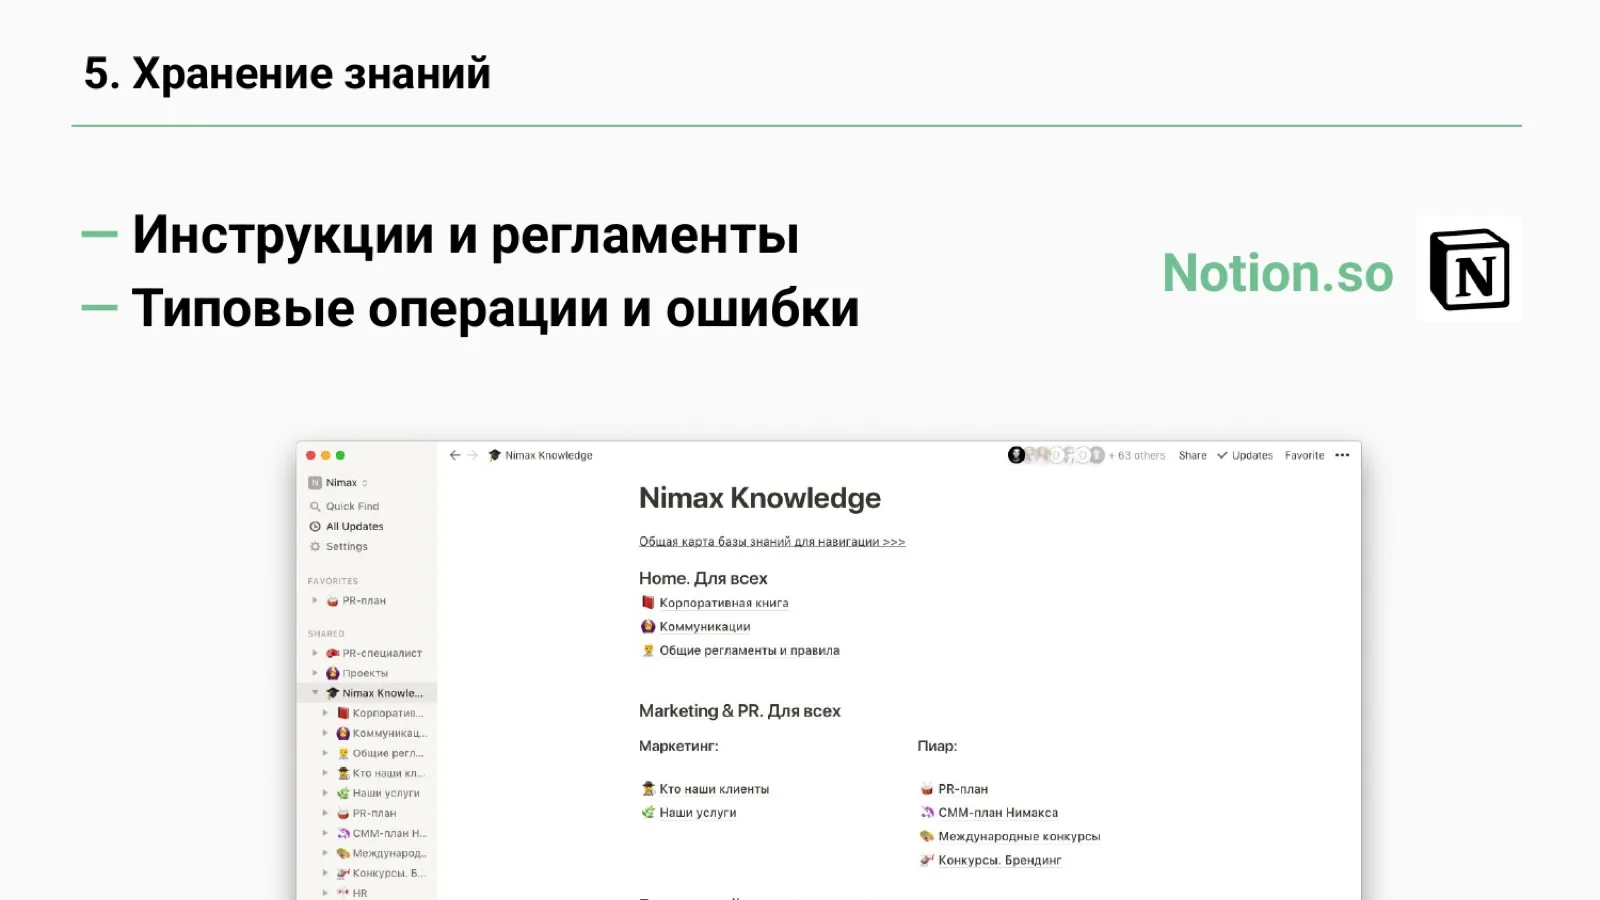Click the Favorite button
Image resolution: width=1600 pixels, height=900 pixels.
1304,455
